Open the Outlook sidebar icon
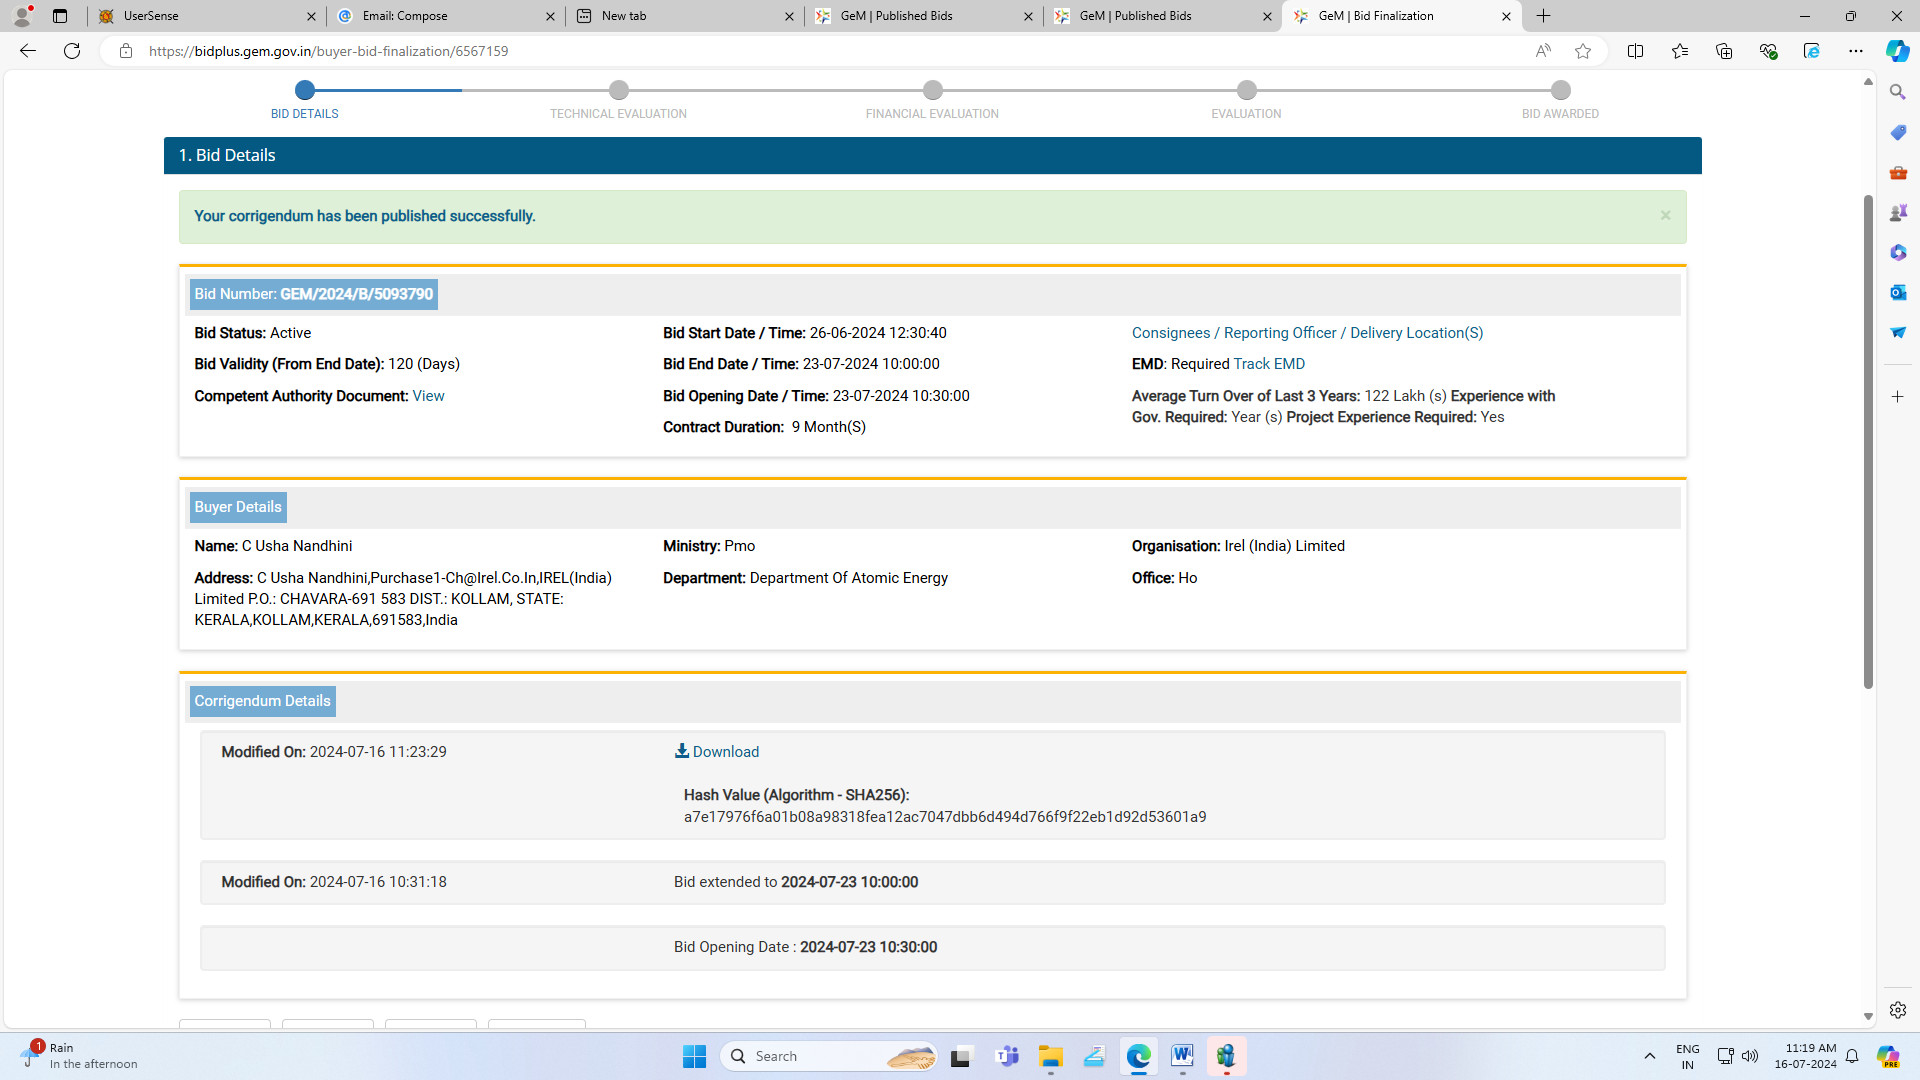This screenshot has height=1080, width=1920. tap(1897, 292)
